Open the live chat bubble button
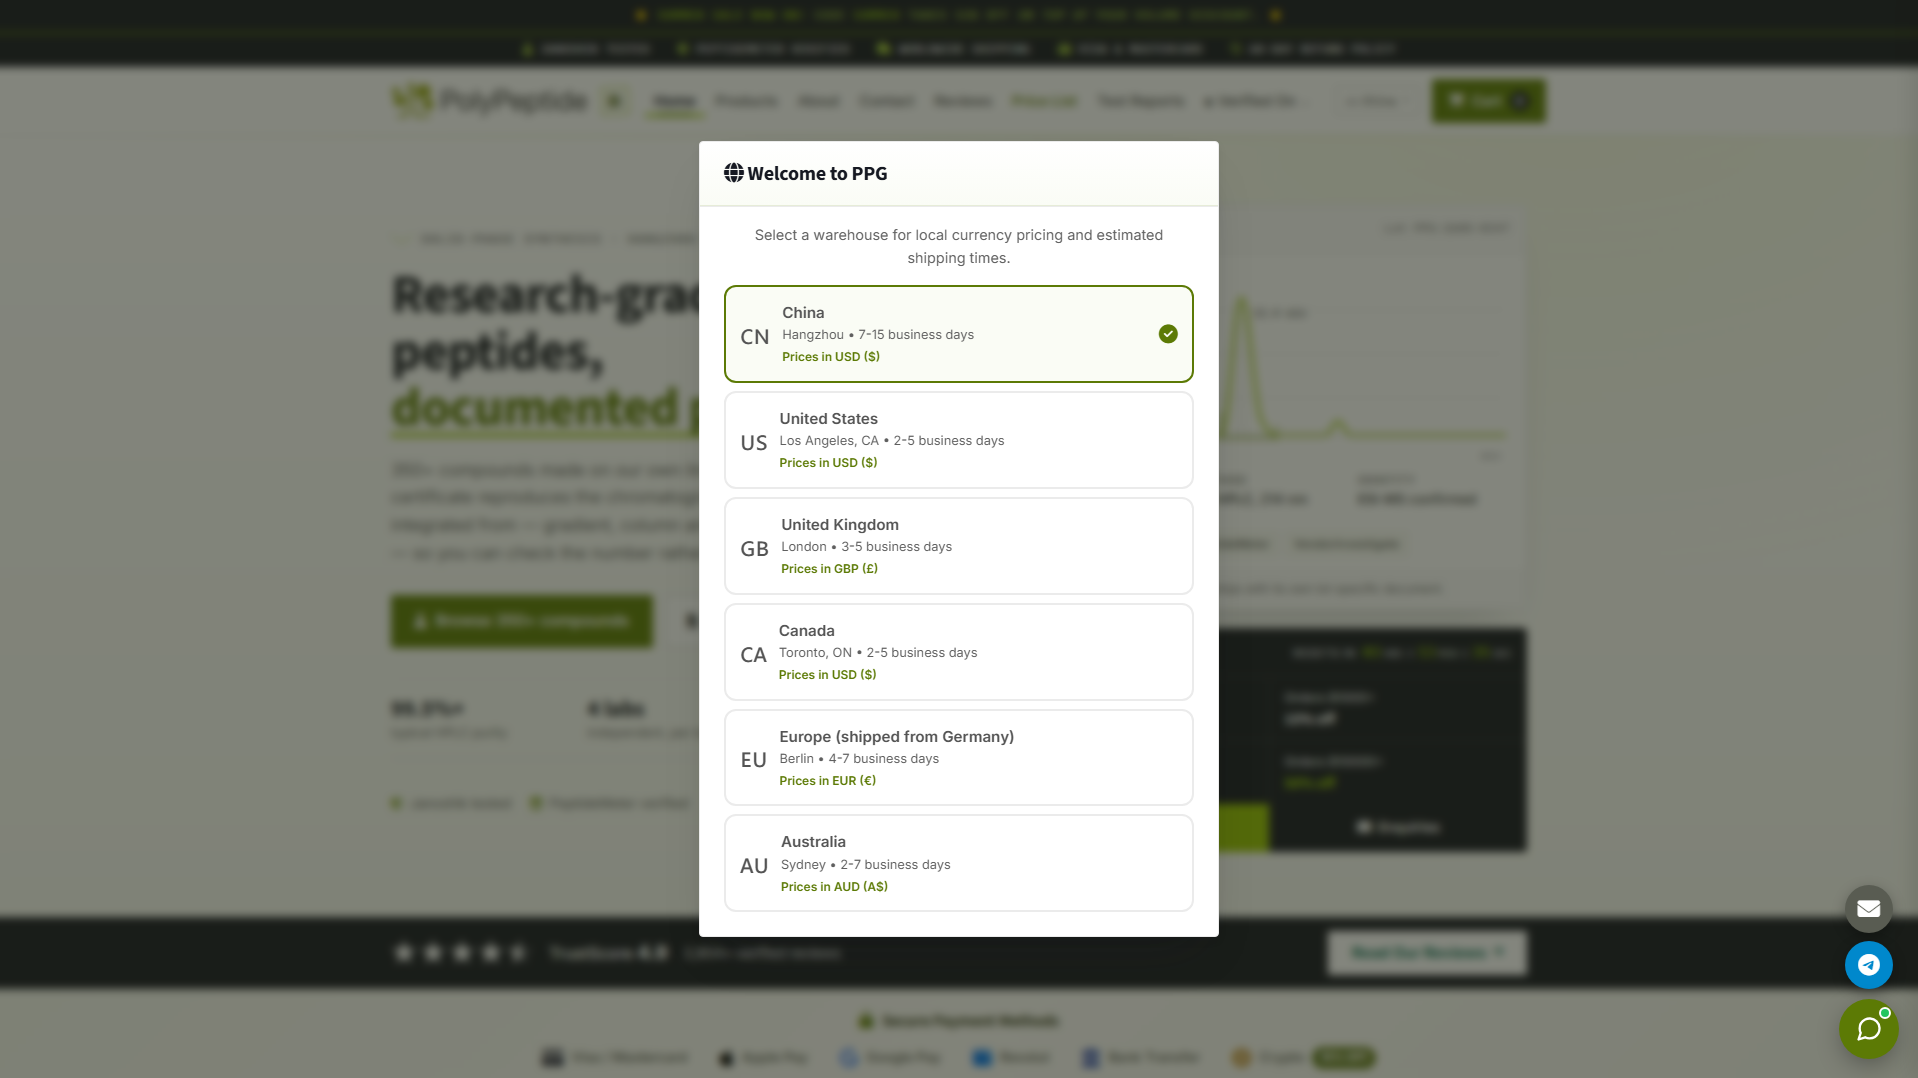Viewport: 1918px width, 1078px height. [1868, 1028]
